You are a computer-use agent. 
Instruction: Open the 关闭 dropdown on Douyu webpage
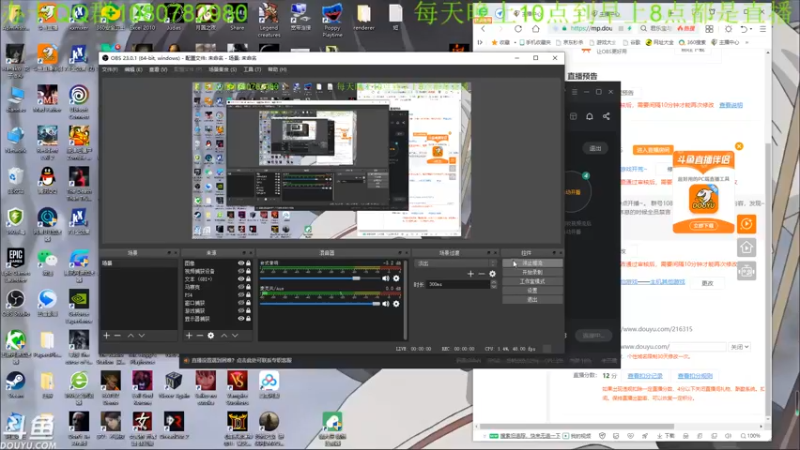739,347
